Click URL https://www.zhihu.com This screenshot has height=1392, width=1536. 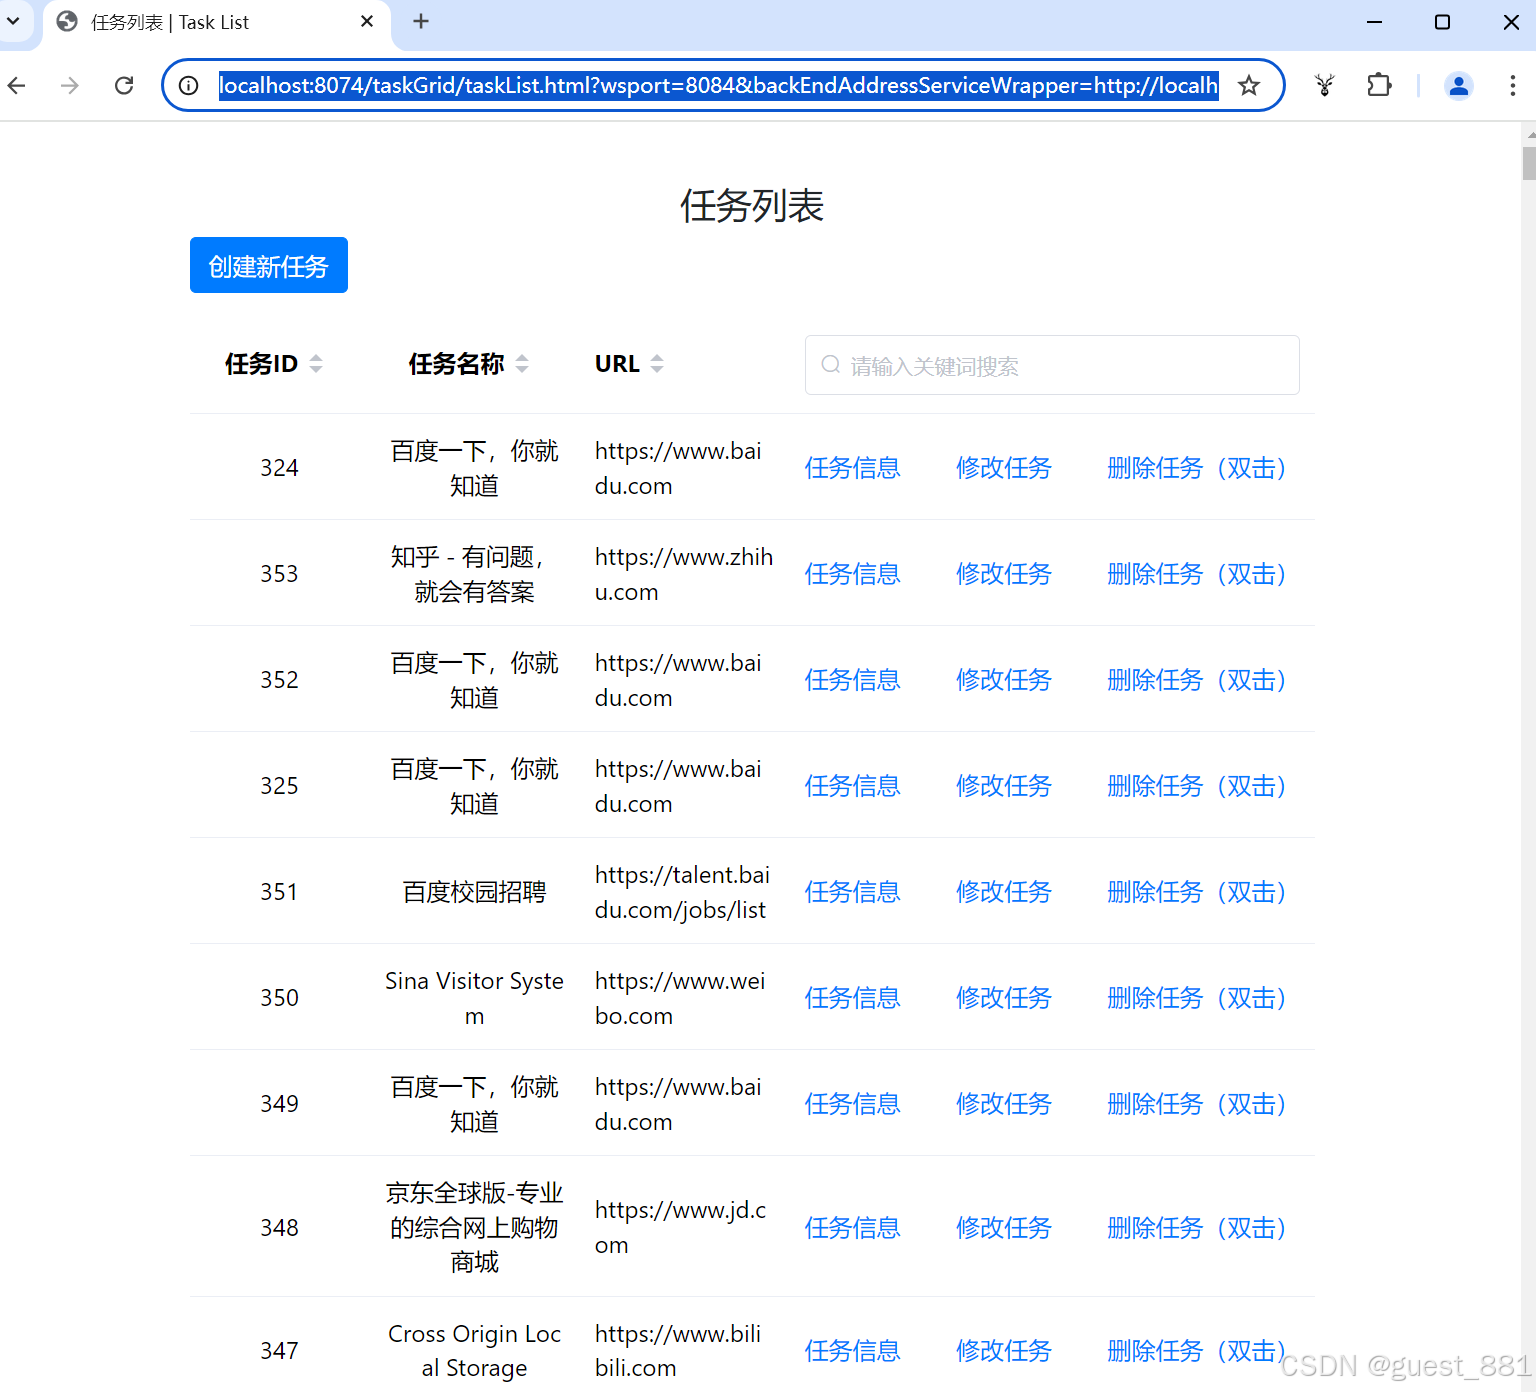point(684,574)
